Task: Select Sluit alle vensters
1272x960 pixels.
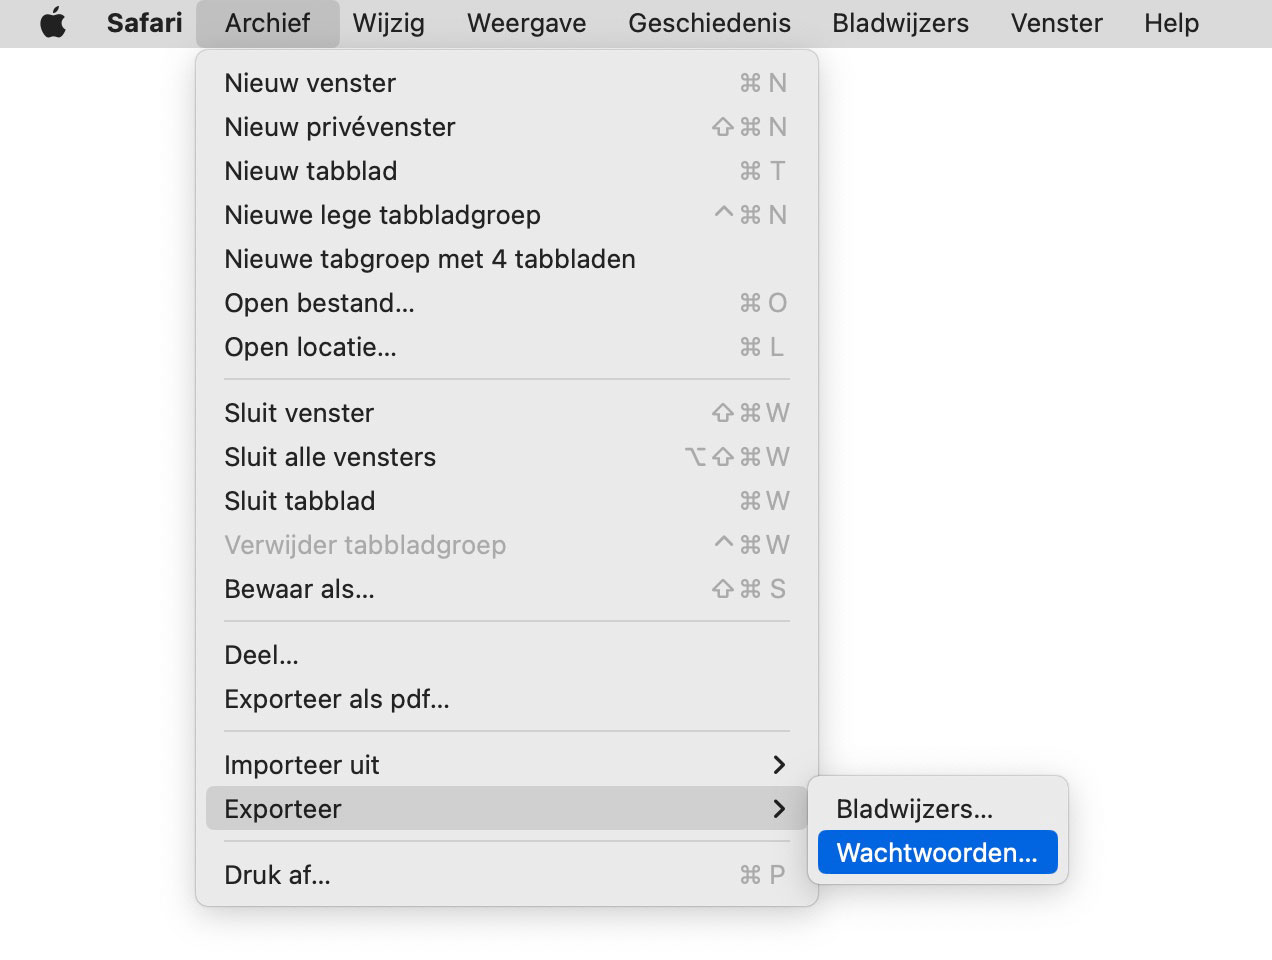Action: (506, 457)
